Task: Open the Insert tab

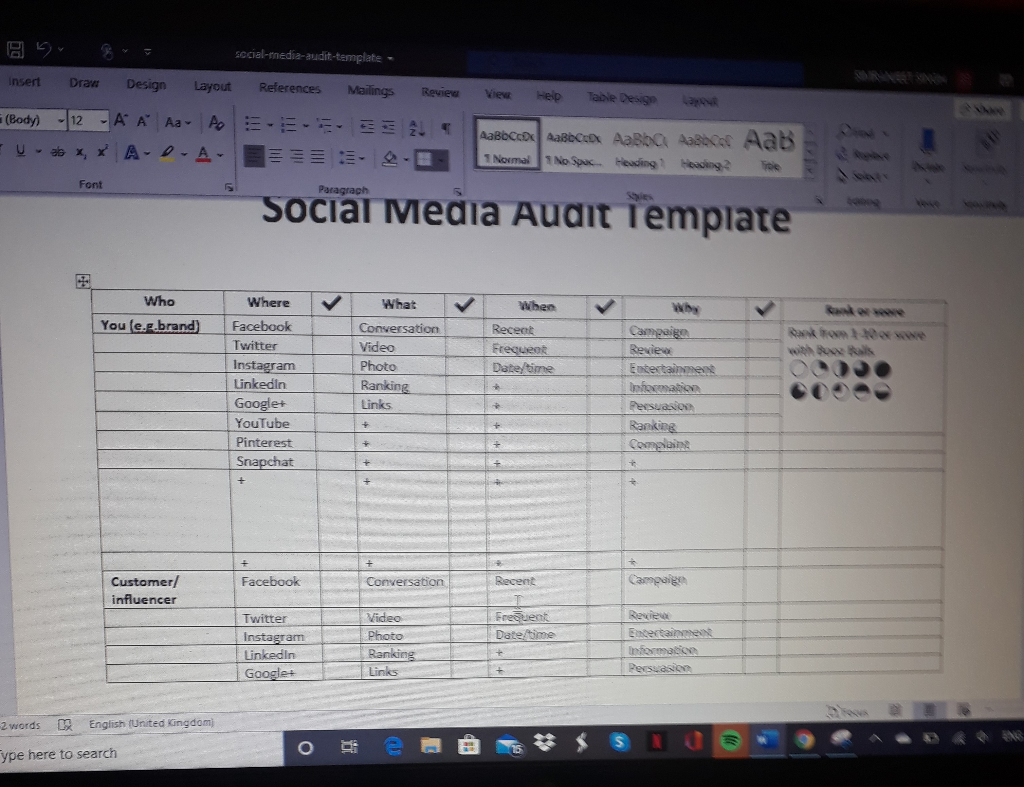Action: (24, 82)
